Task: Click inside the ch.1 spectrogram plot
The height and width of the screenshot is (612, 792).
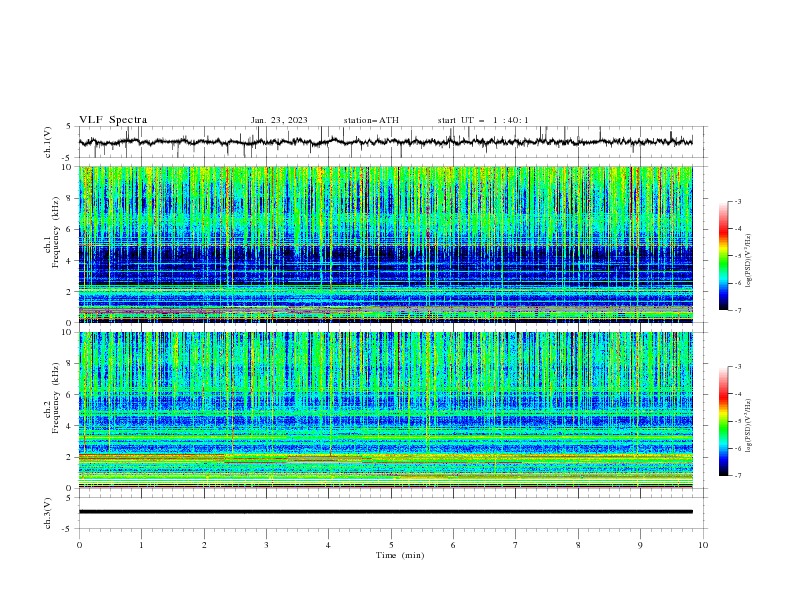Action: (x=385, y=244)
